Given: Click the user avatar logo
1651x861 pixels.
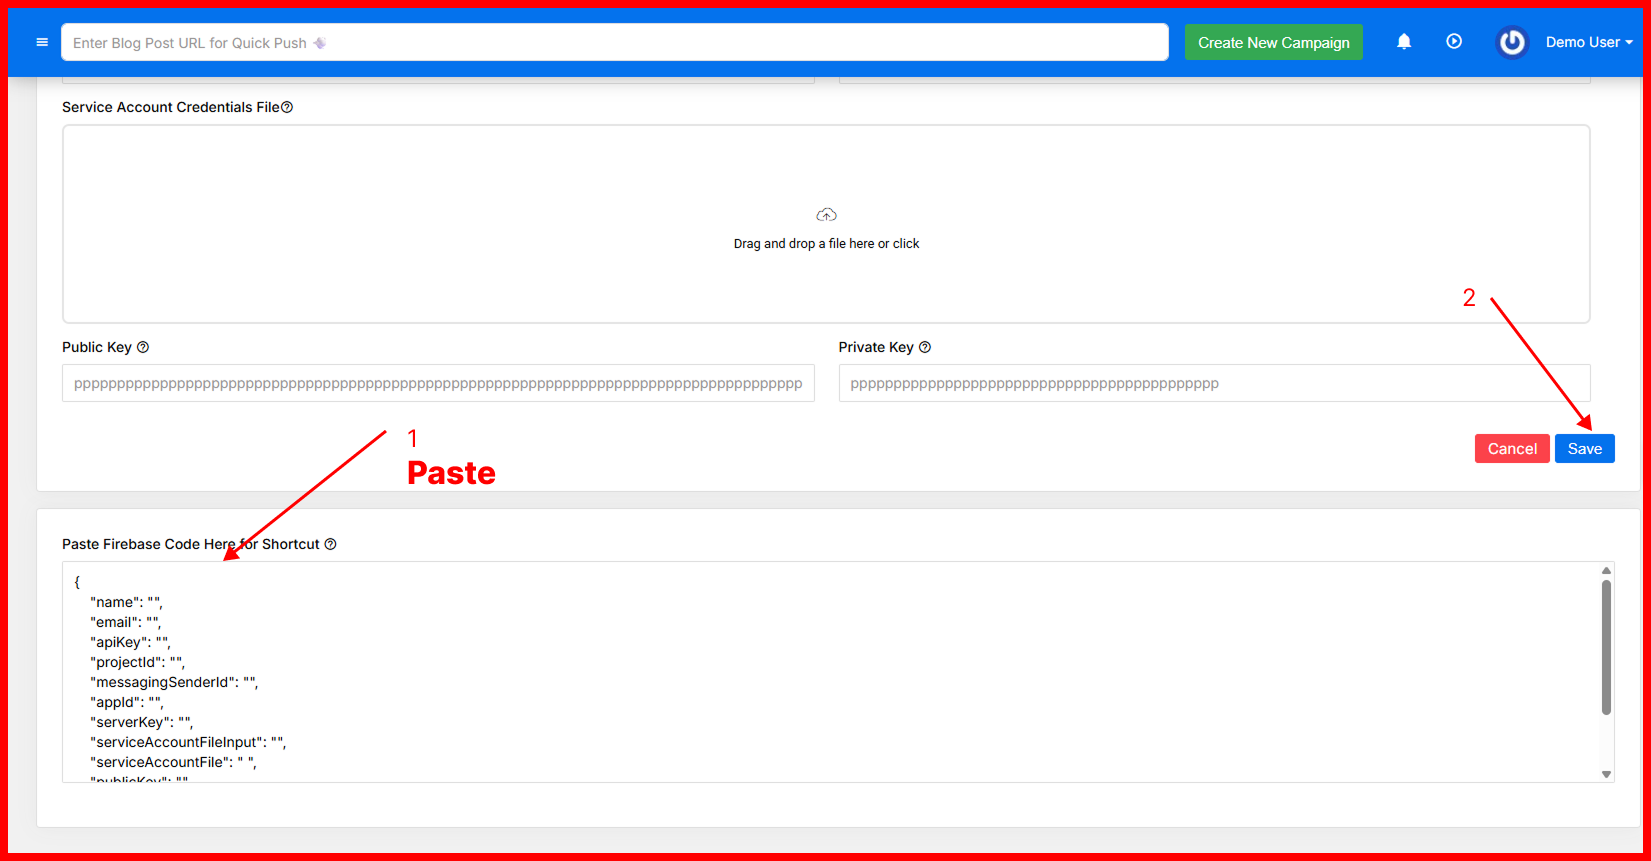Looking at the screenshot, I should click(1512, 42).
